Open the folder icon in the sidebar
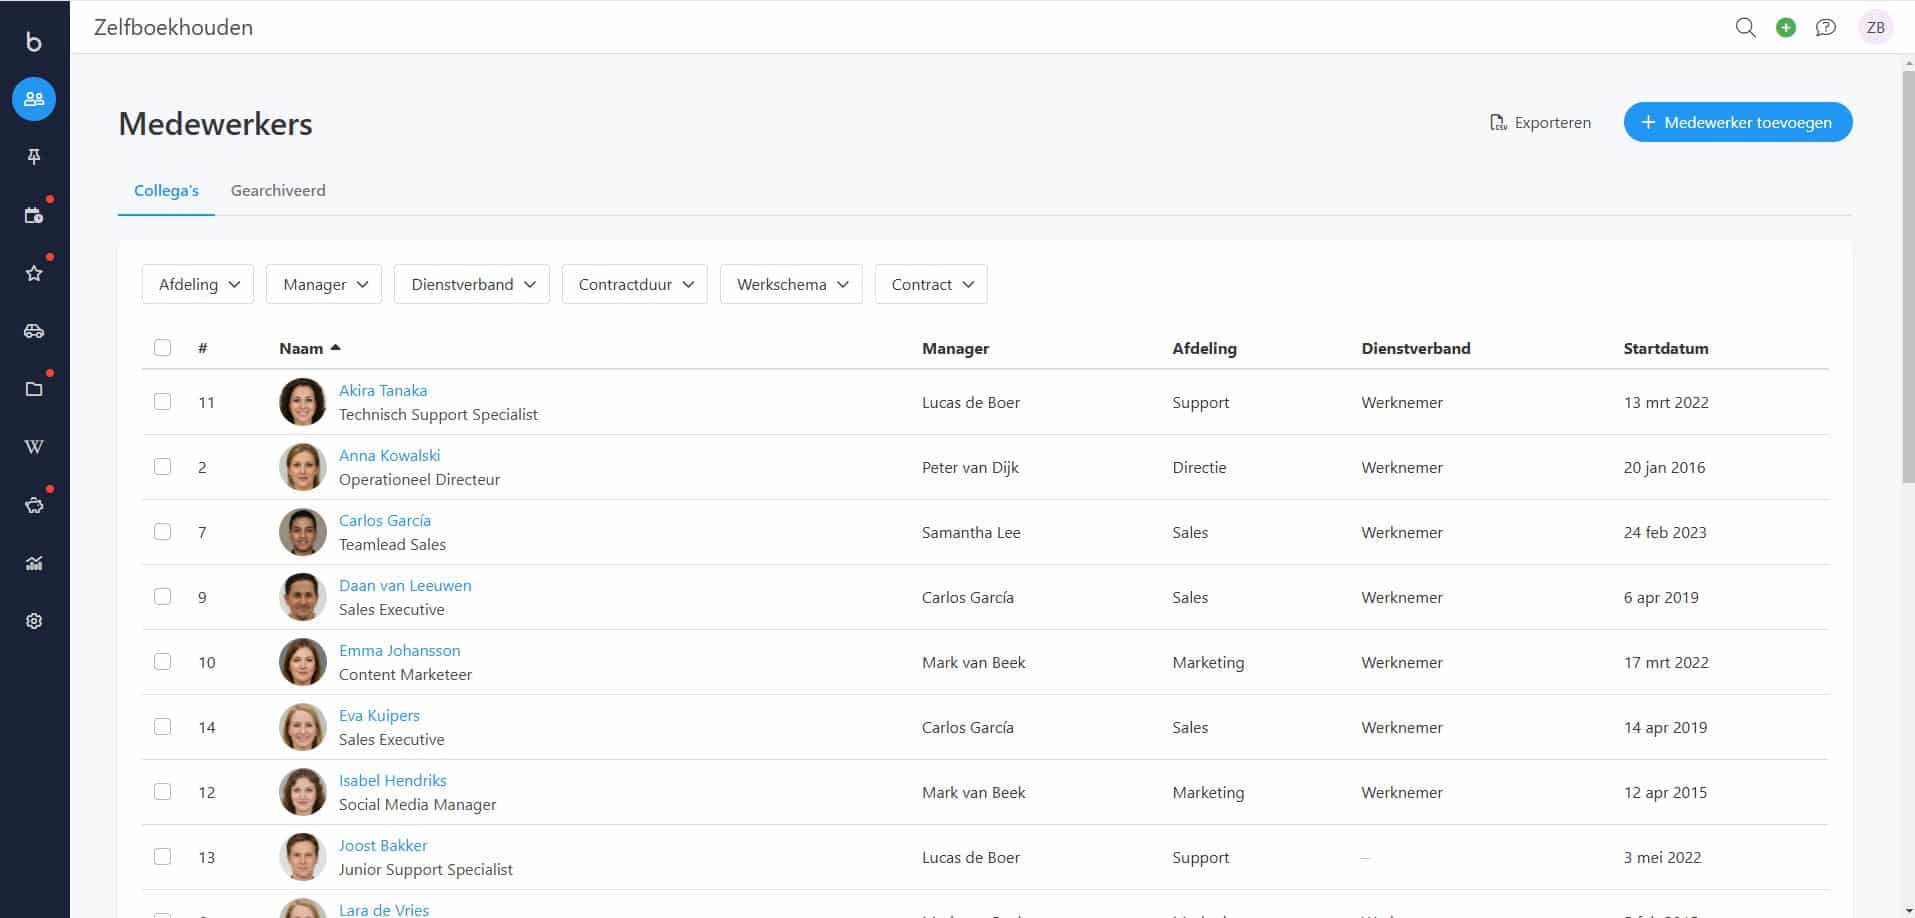Screen dimensions: 1915x918 pyautogui.click(x=34, y=389)
